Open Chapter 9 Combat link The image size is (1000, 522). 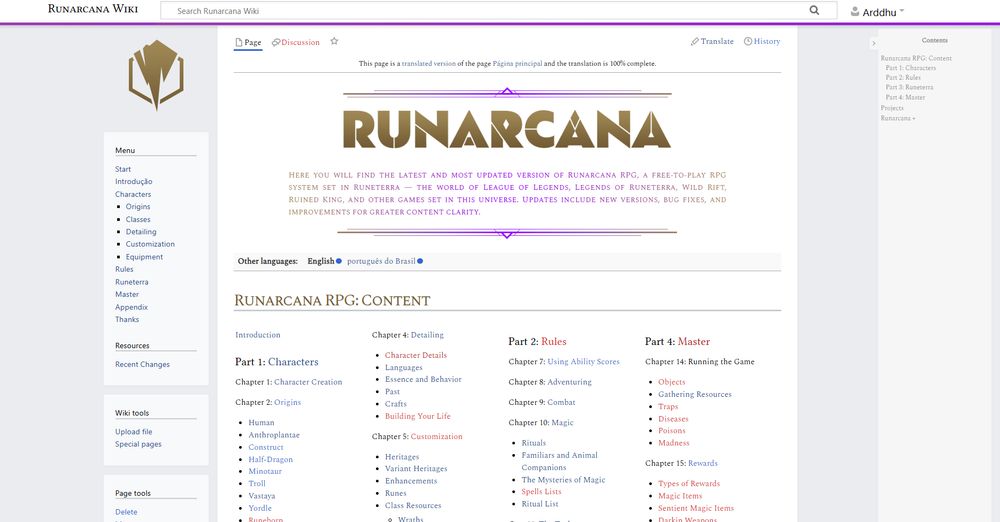[561, 403]
